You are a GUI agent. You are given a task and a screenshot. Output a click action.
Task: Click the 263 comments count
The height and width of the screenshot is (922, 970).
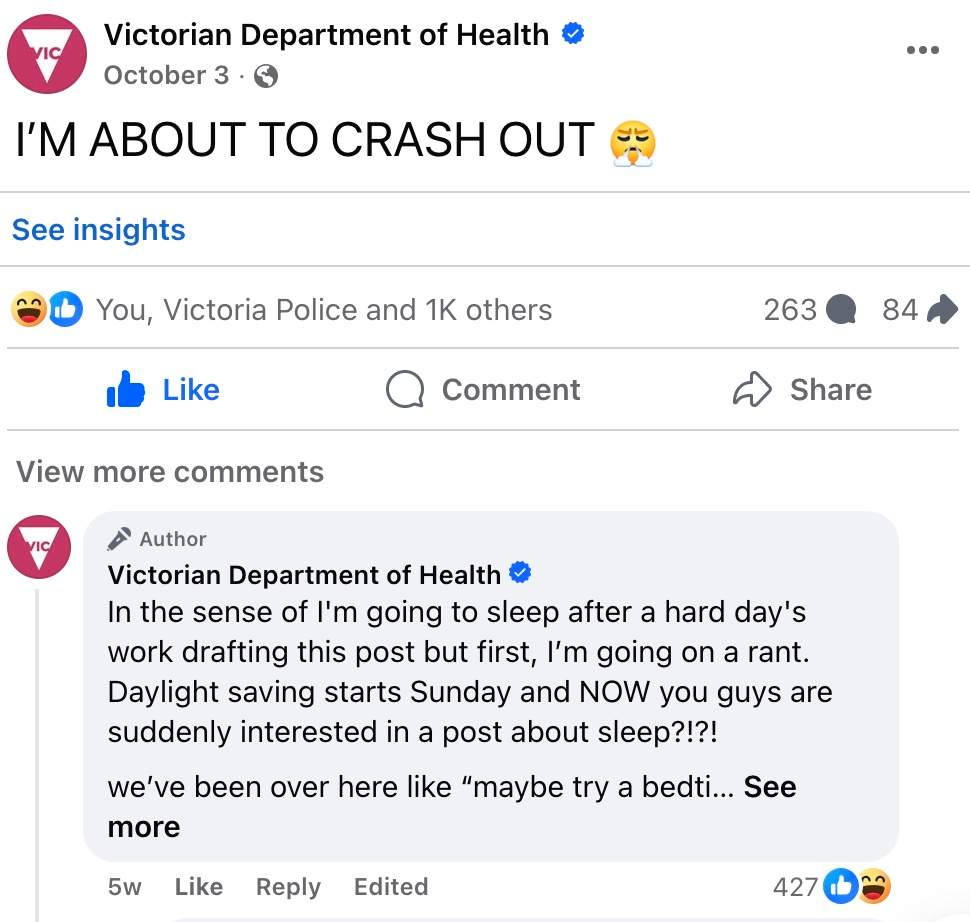(809, 310)
